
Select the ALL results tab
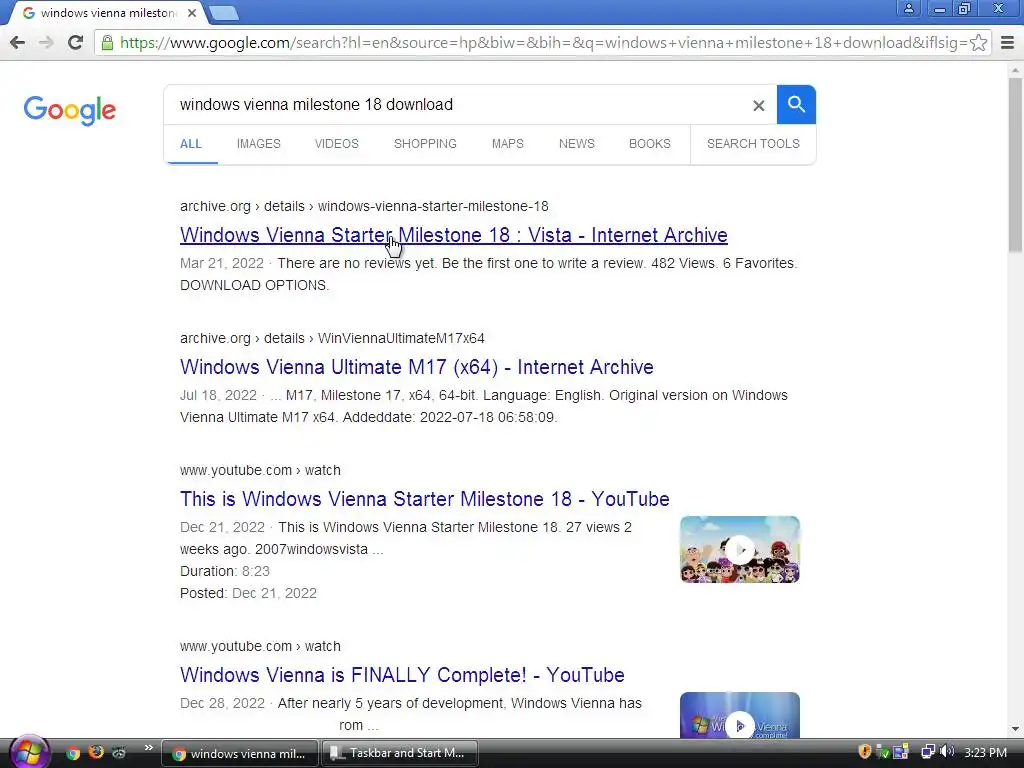point(191,144)
